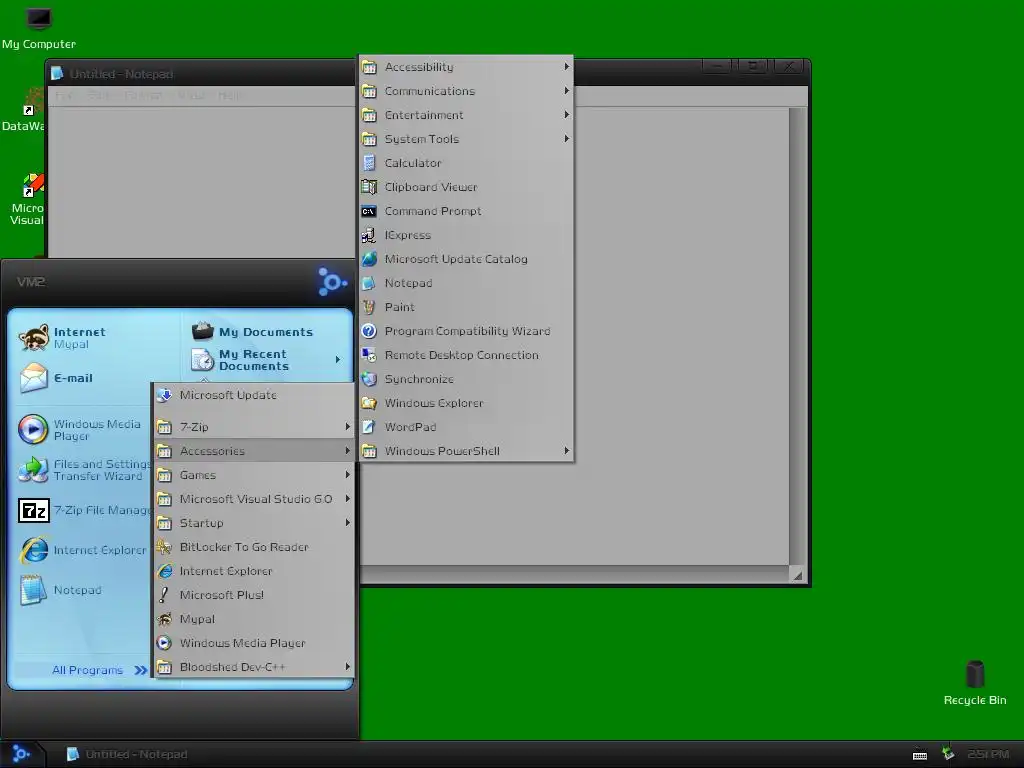Click the VM2 user name header
This screenshot has width=1024, height=768.
point(31,282)
